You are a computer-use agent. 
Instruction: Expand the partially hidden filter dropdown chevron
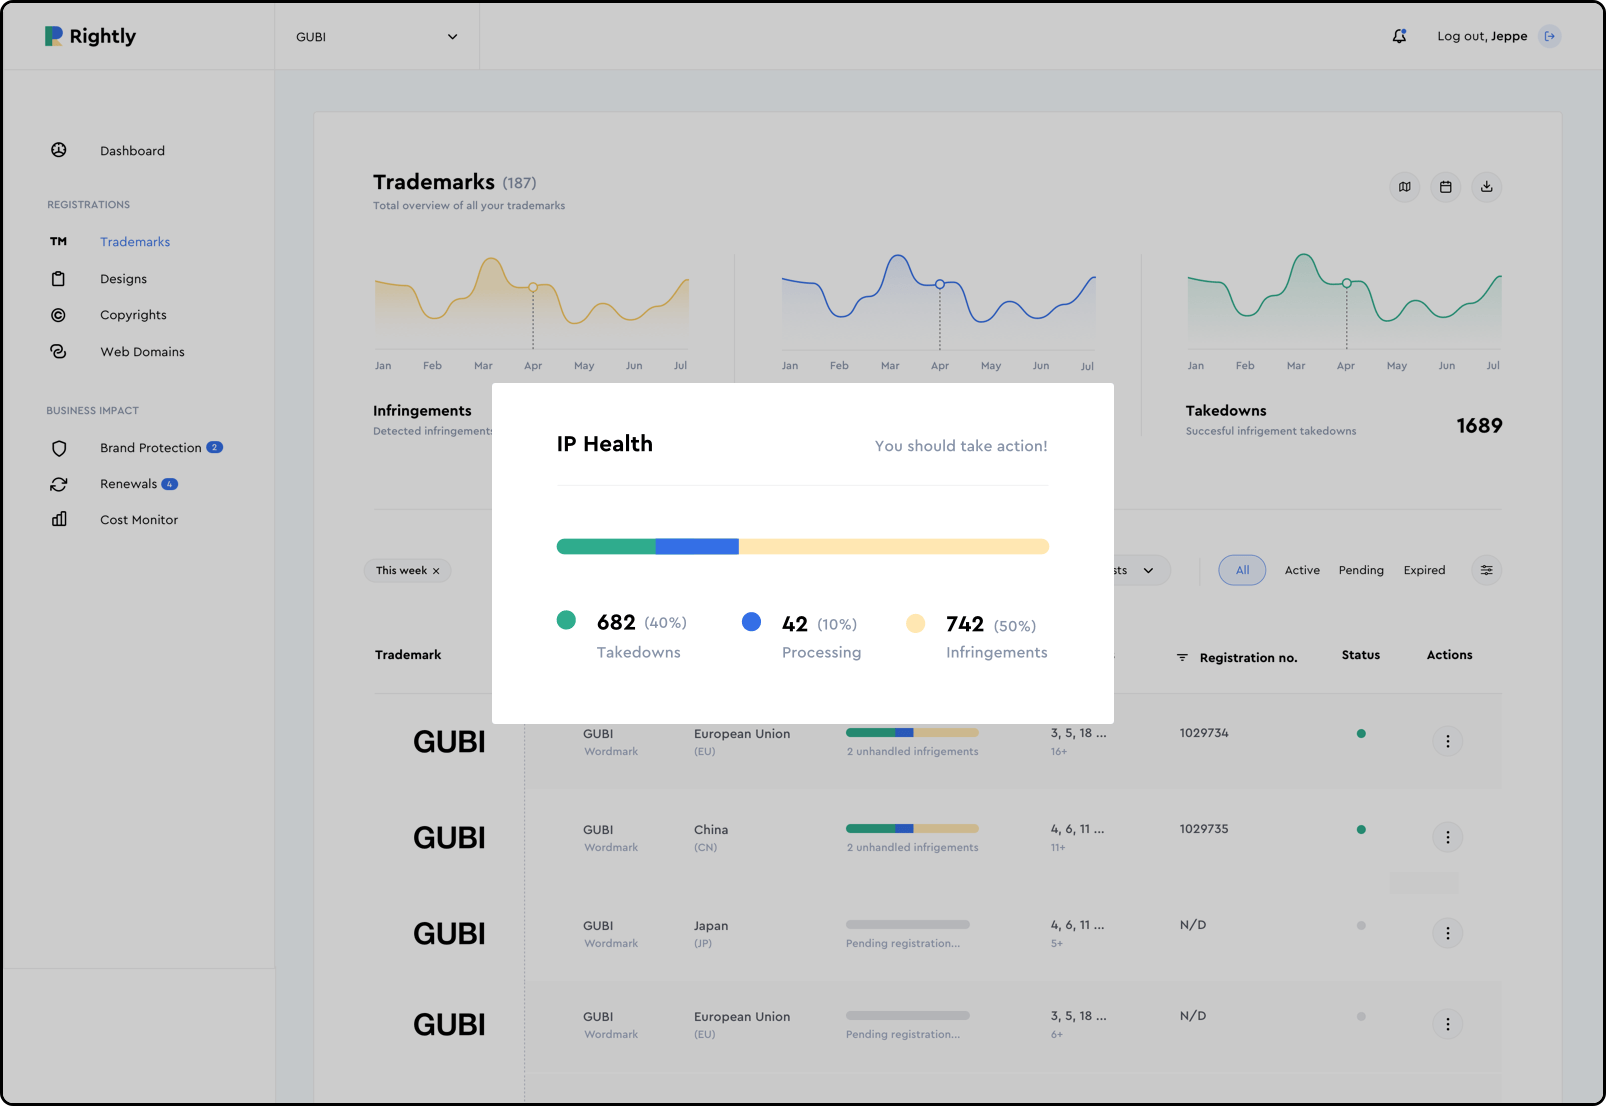[1149, 570]
